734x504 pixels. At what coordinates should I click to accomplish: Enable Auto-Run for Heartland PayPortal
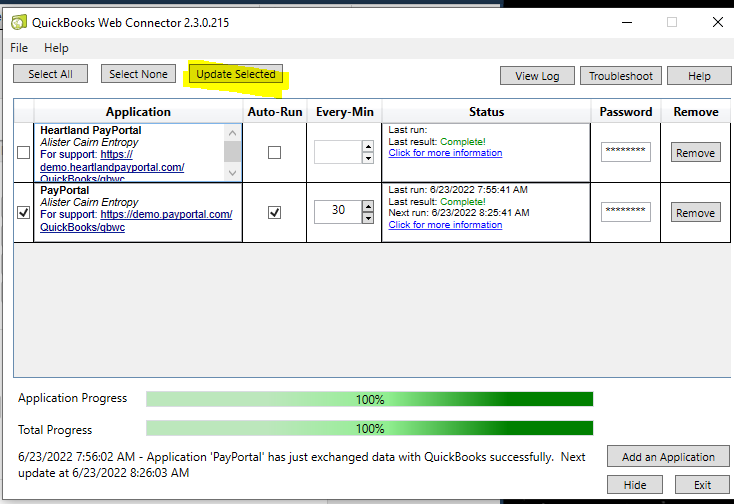click(274, 153)
